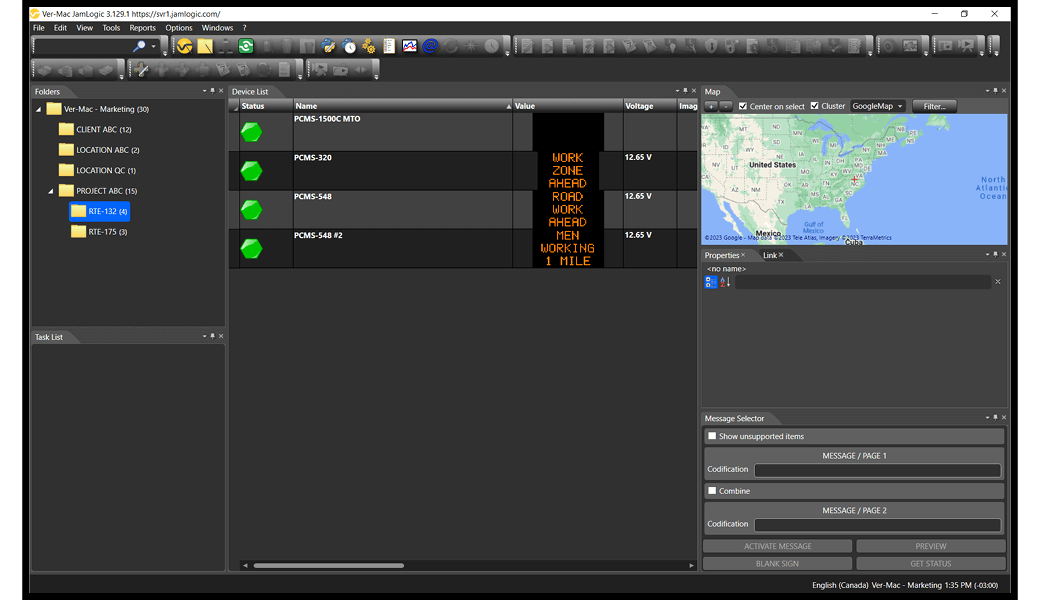Open the GoogleMap provider dropdown
The width and height of the screenshot is (1040, 600).
tap(877, 106)
